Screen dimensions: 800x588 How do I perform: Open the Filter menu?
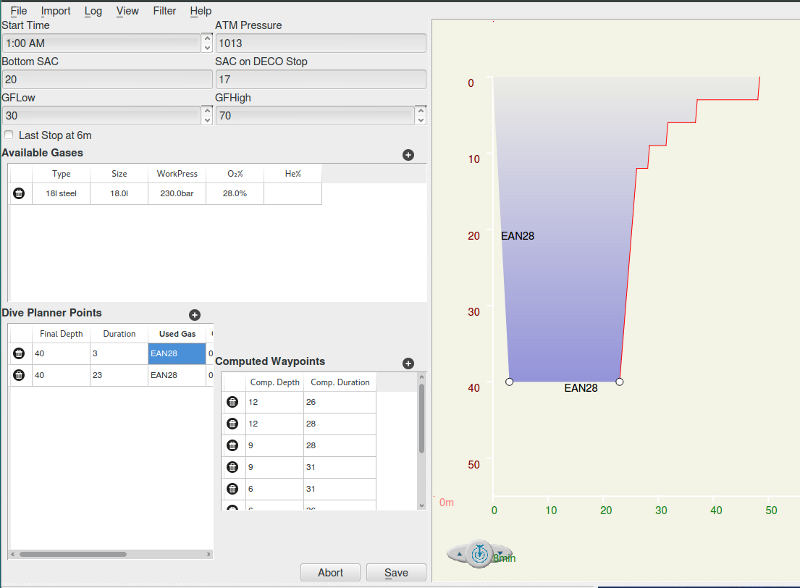[x=165, y=11]
